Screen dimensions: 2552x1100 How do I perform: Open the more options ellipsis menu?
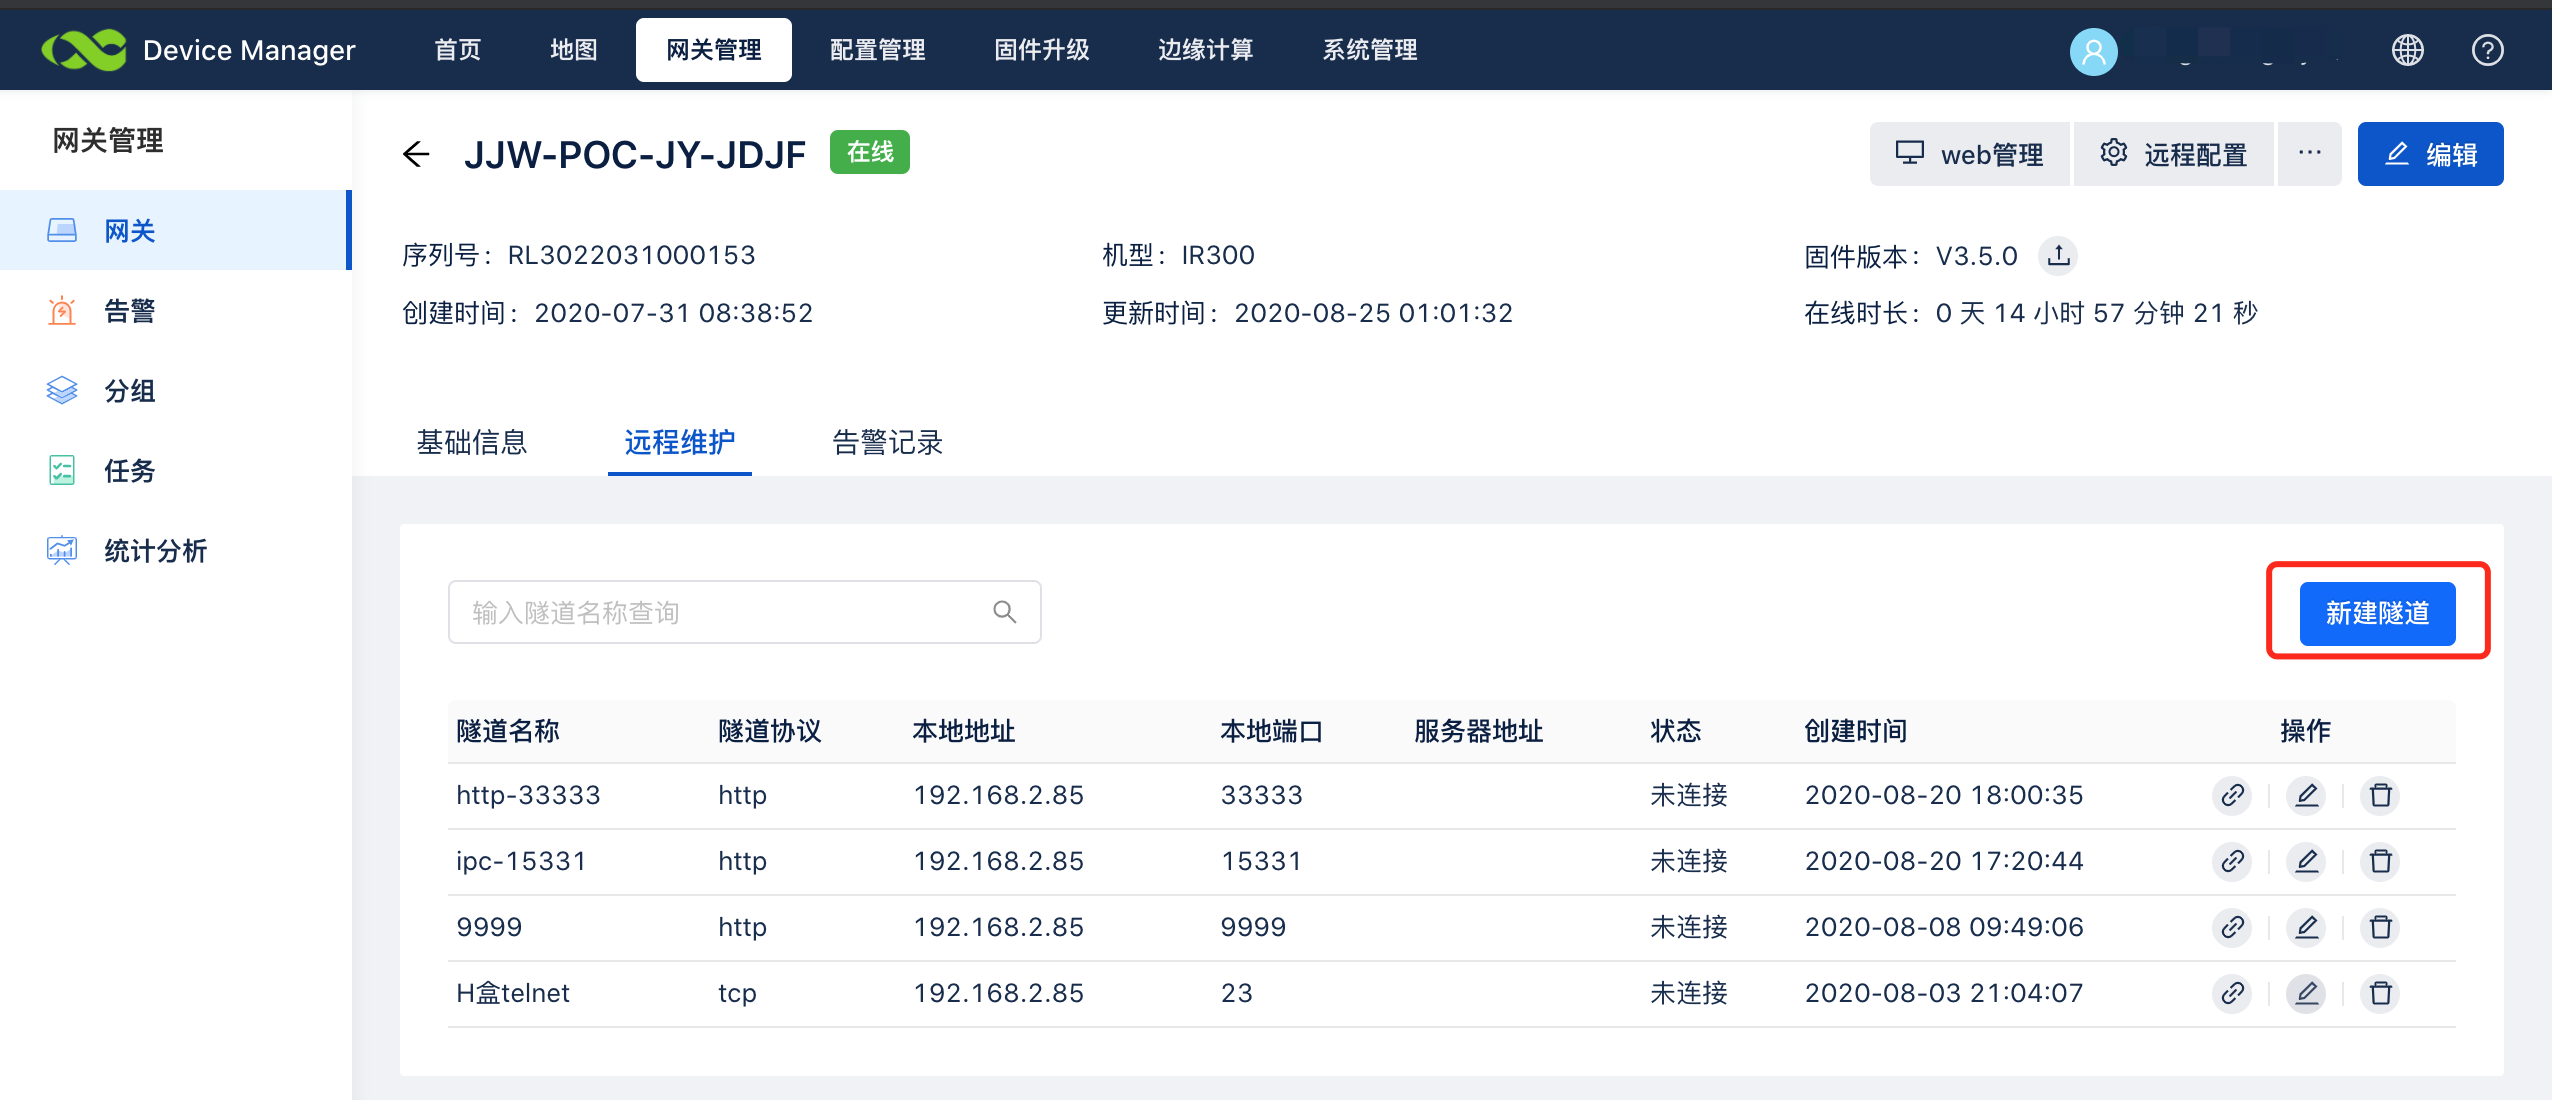pyautogui.click(x=2309, y=154)
